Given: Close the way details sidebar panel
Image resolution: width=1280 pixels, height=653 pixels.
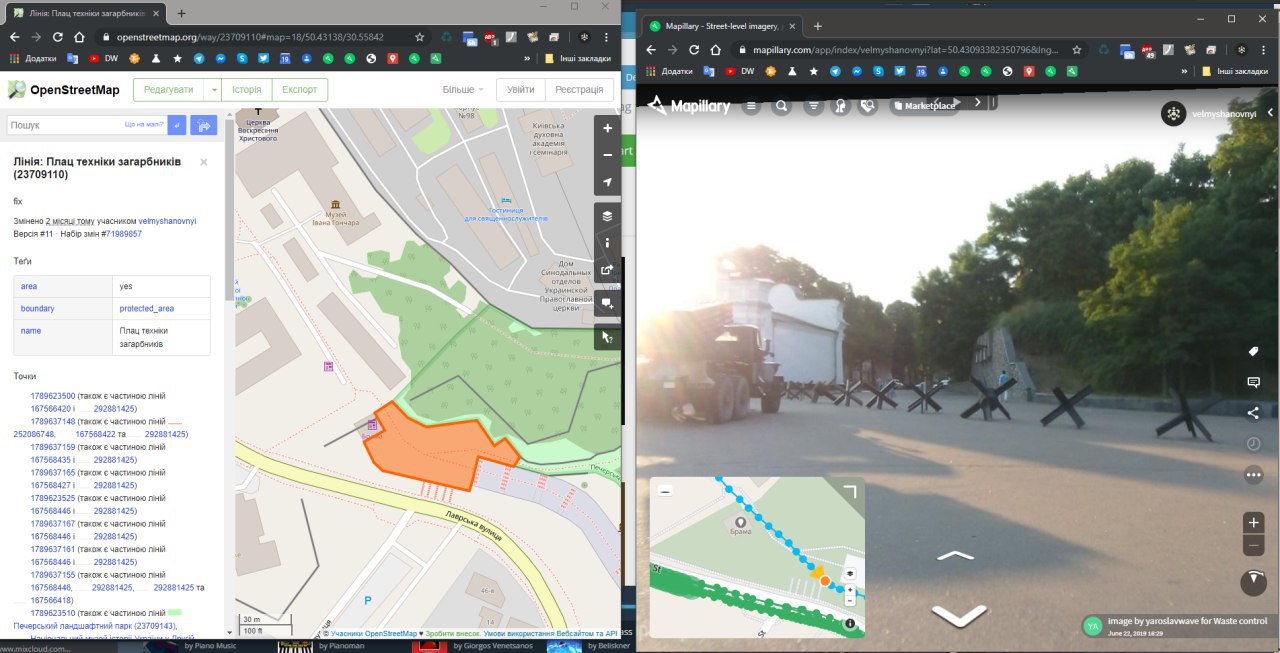Looking at the screenshot, I should coord(203,161).
